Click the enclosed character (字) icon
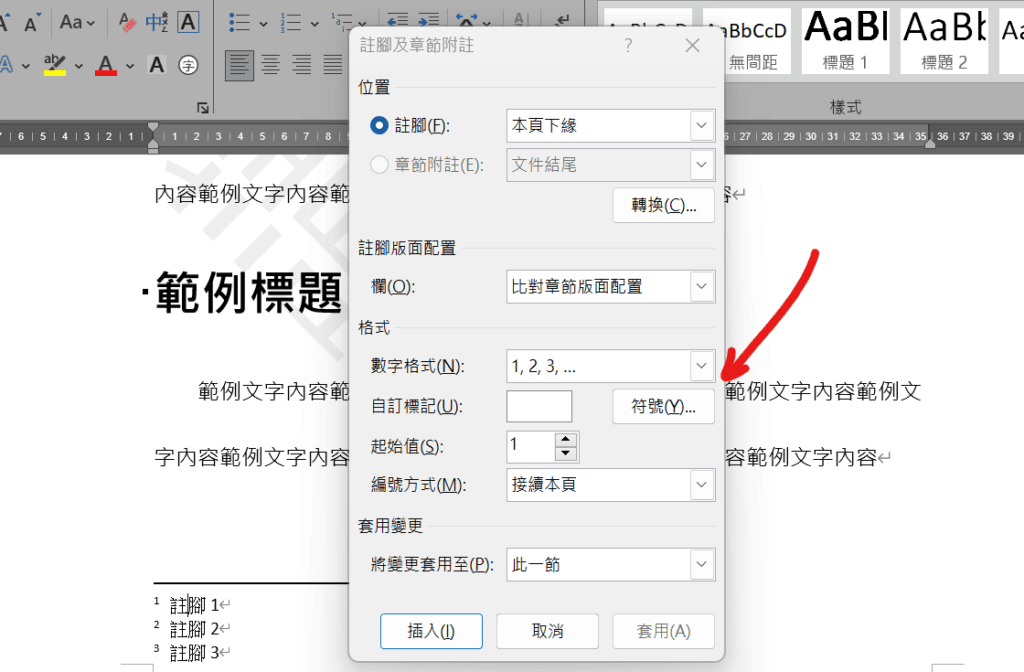Image resolution: width=1024 pixels, height=672 pixels. 188,65
